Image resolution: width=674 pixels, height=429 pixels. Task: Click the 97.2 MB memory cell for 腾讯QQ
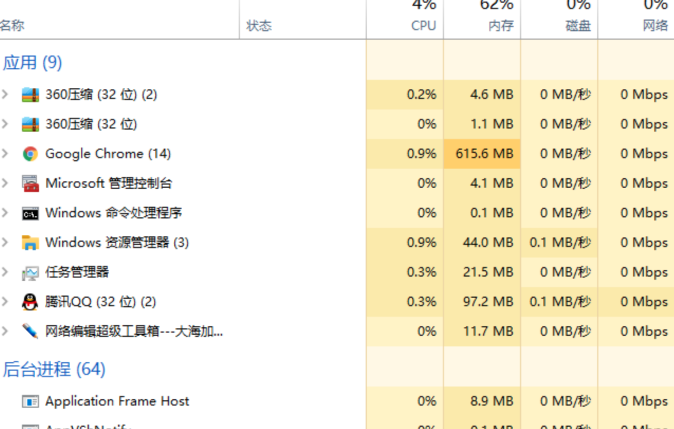point(482,302)
